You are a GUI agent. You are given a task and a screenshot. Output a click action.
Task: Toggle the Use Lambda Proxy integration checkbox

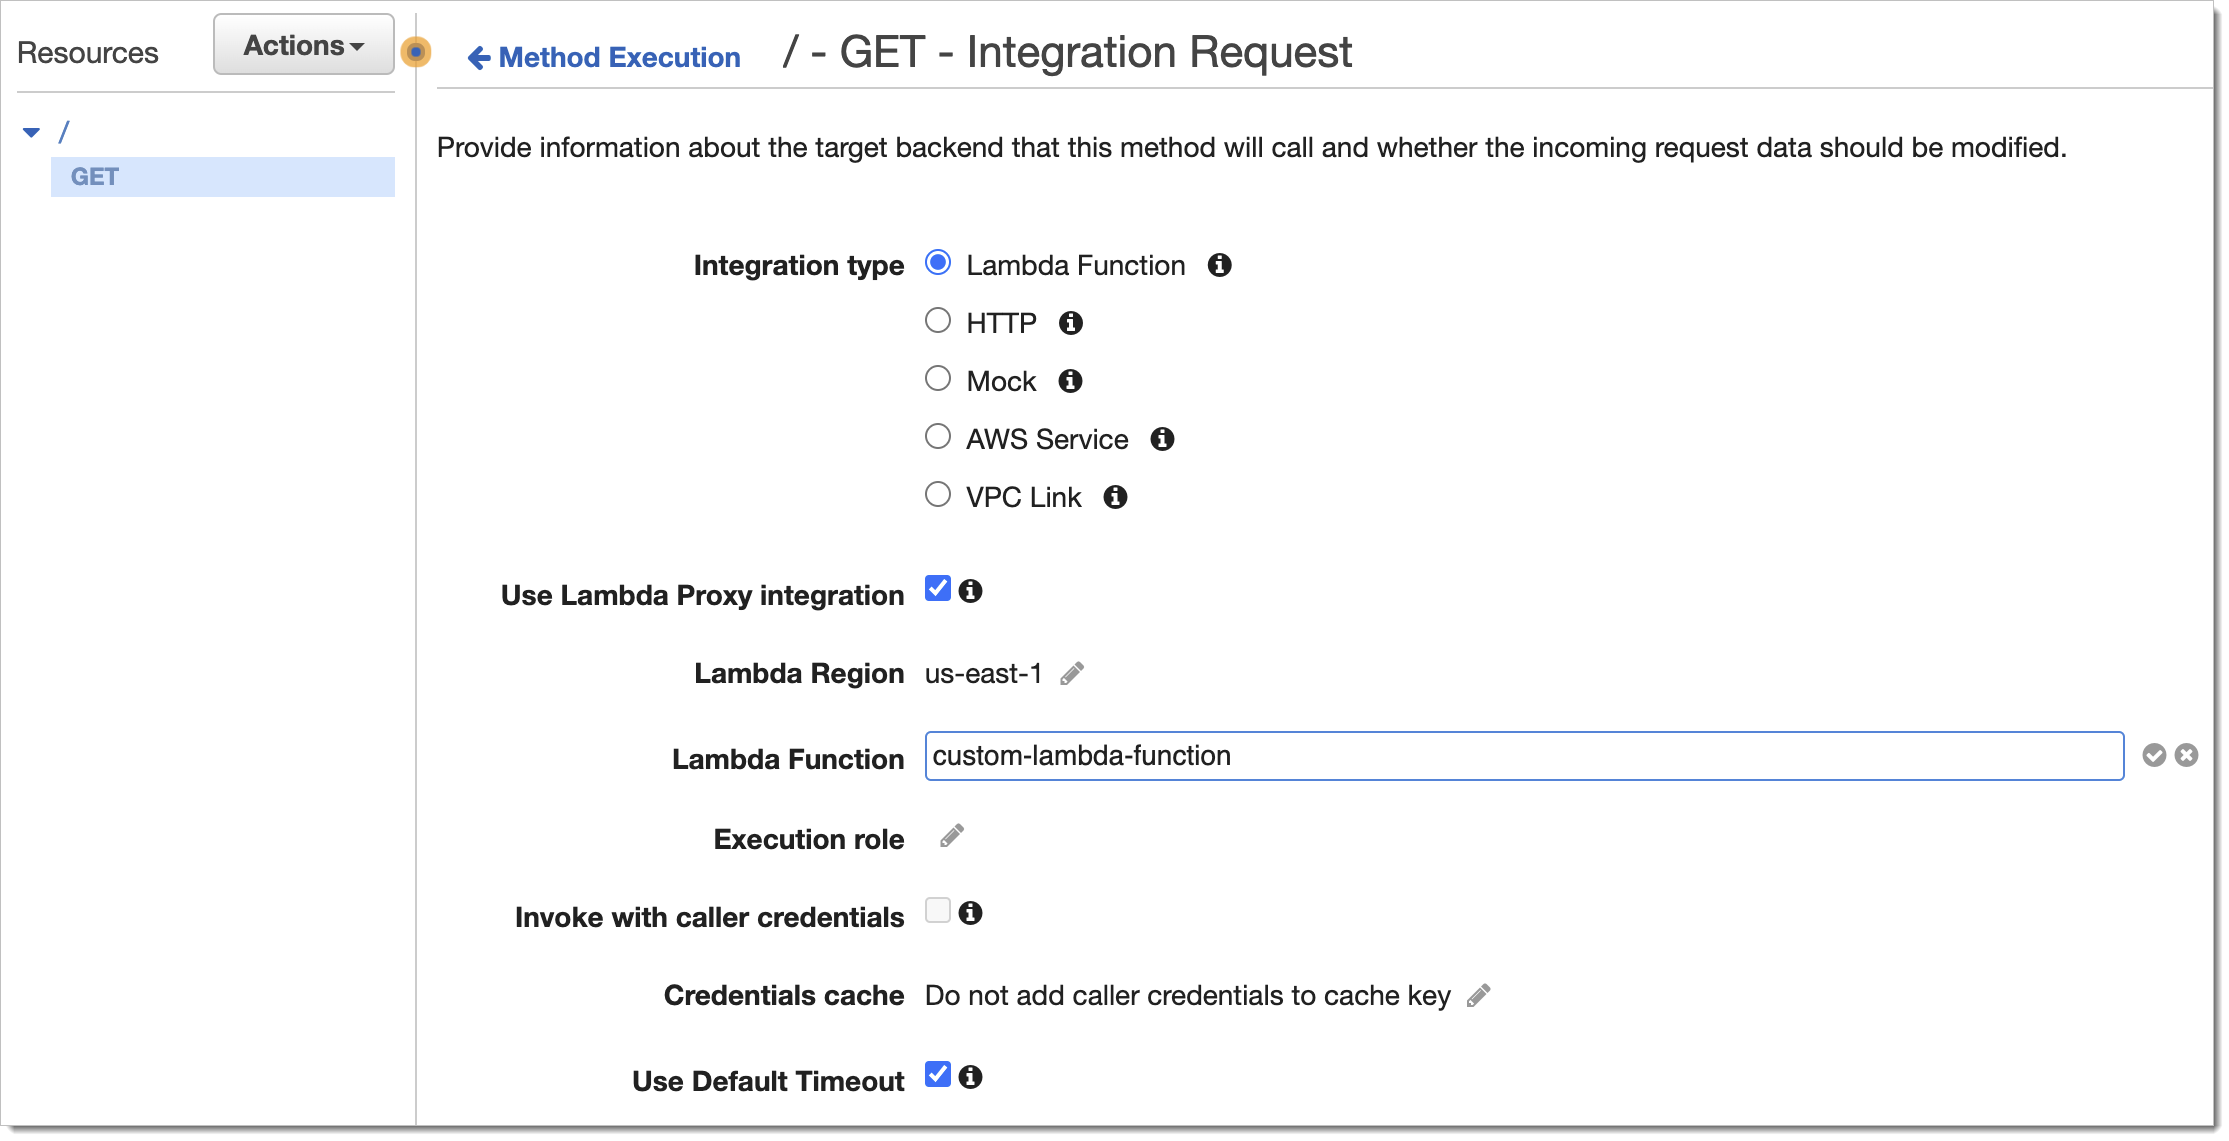pyautogui.click(x=938, y=588)
